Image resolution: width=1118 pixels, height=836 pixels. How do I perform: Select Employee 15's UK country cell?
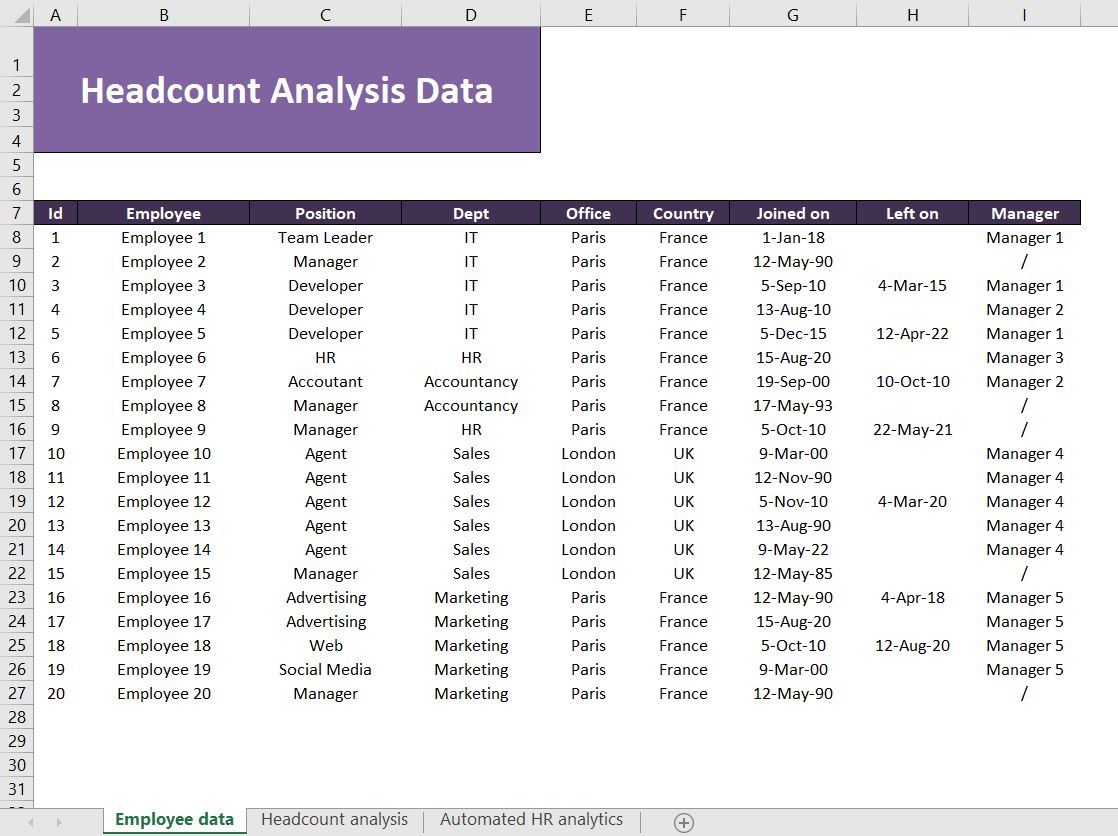[683, 574]
